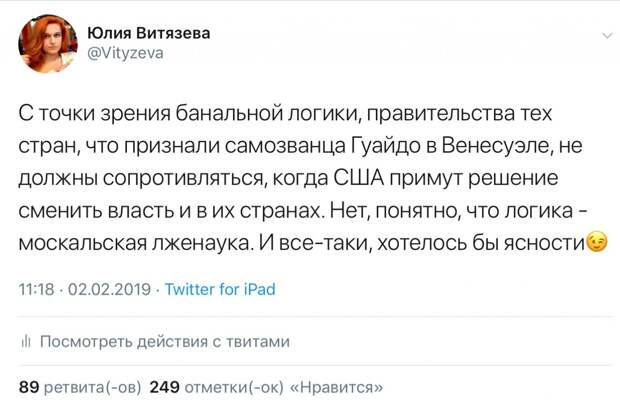Click the 89 retweets count
The width and height of the screenshot is (620, 405).
(29, 387)
